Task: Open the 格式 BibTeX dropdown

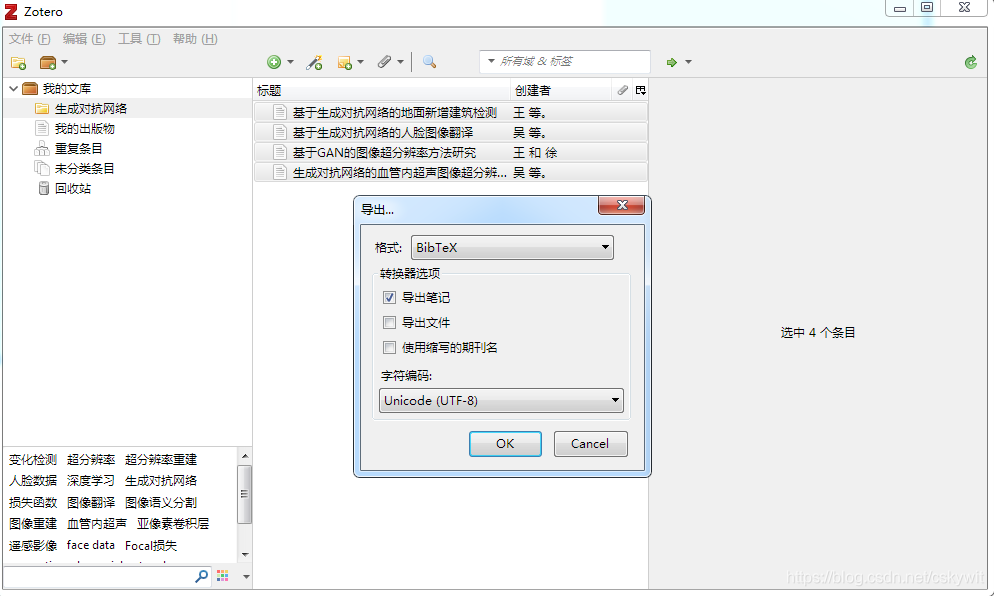Action: 512,247
